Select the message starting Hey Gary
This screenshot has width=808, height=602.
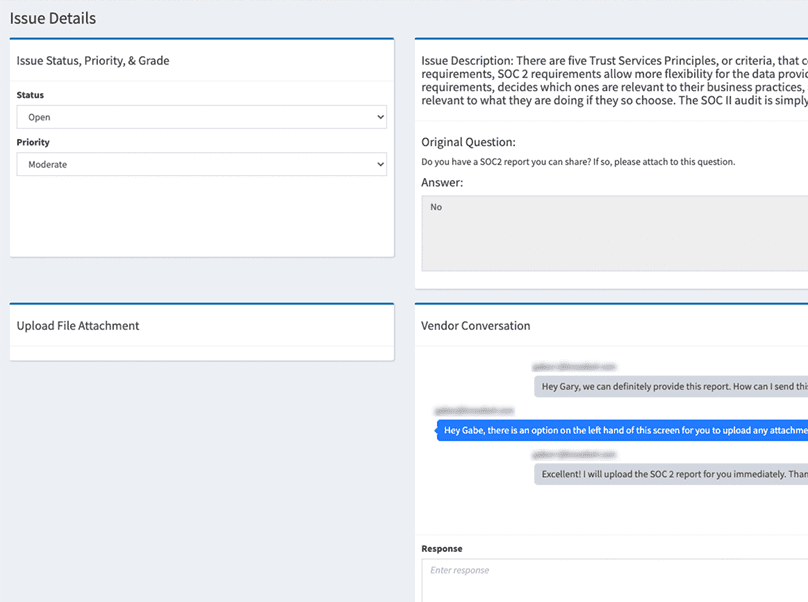[671, 387]
